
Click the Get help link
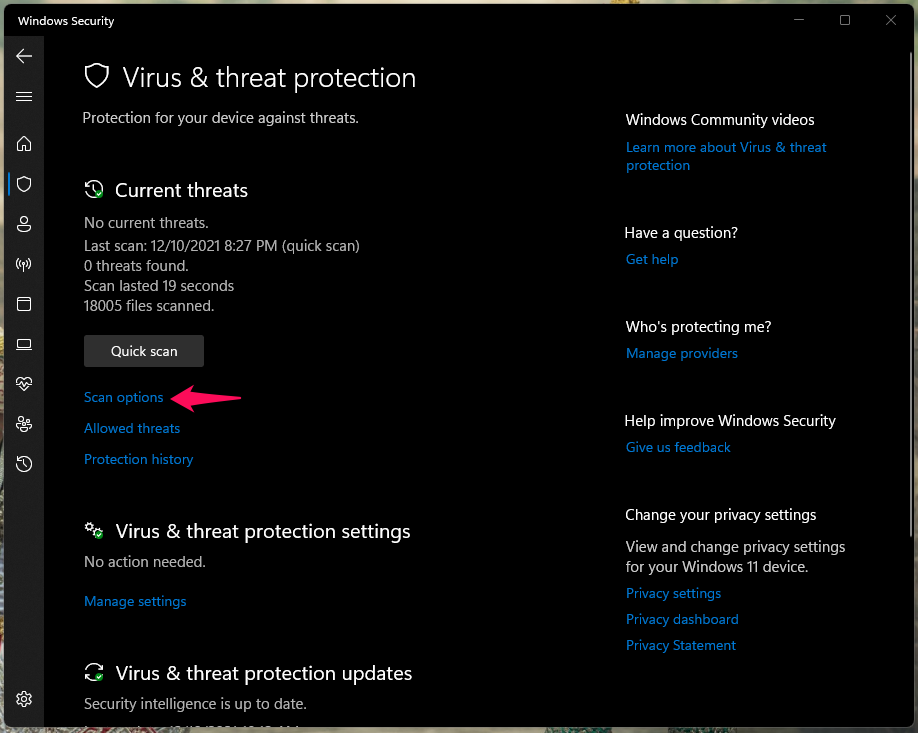tap(652, 259)
